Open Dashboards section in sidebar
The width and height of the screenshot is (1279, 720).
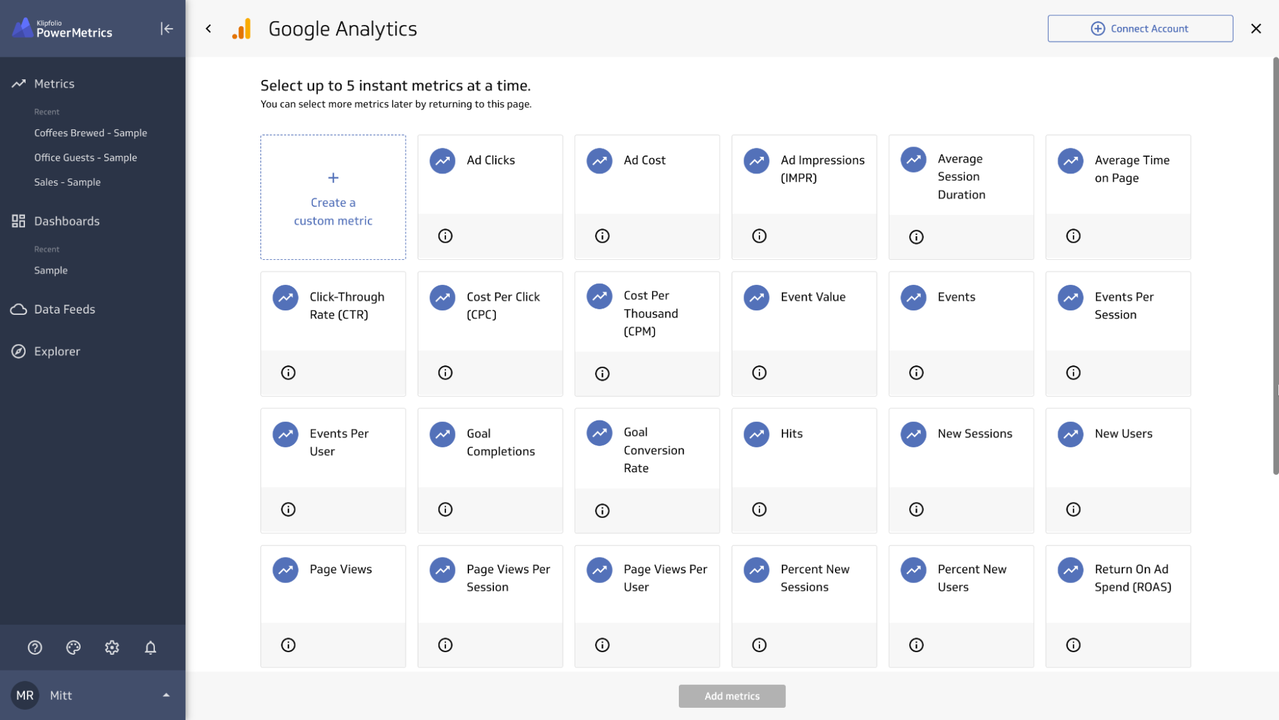tap(66, 221)
